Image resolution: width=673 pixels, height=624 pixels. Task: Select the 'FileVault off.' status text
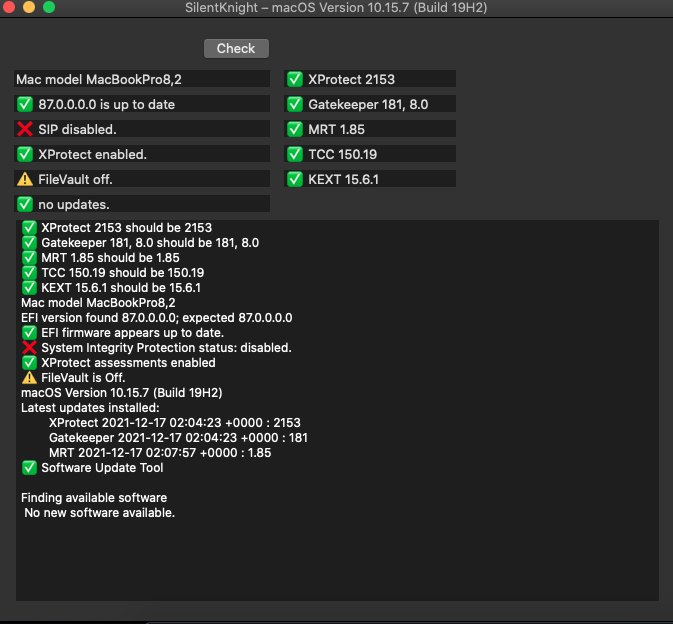click(75, 179)
